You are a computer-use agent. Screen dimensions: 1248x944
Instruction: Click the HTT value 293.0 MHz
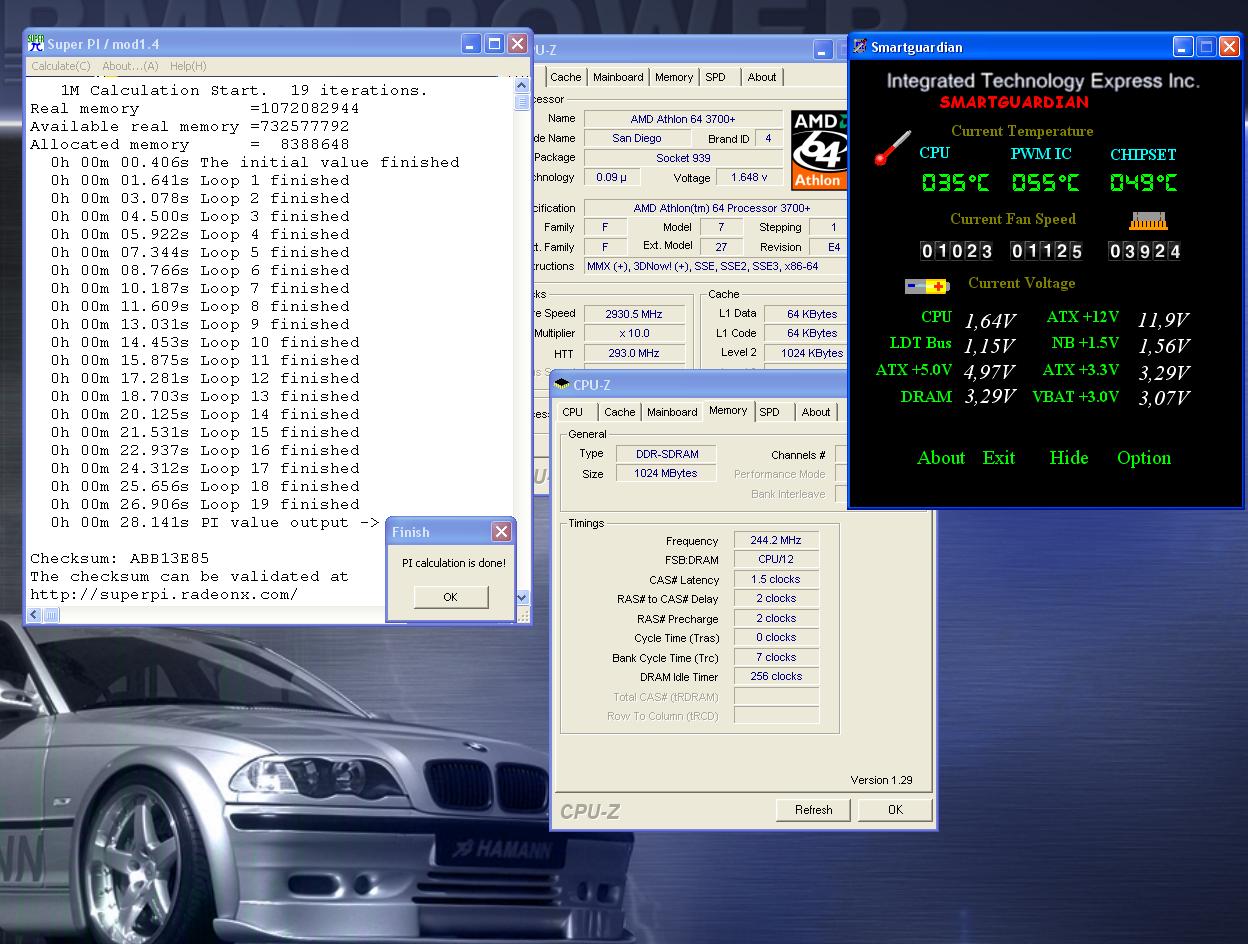tap(633, 352)
